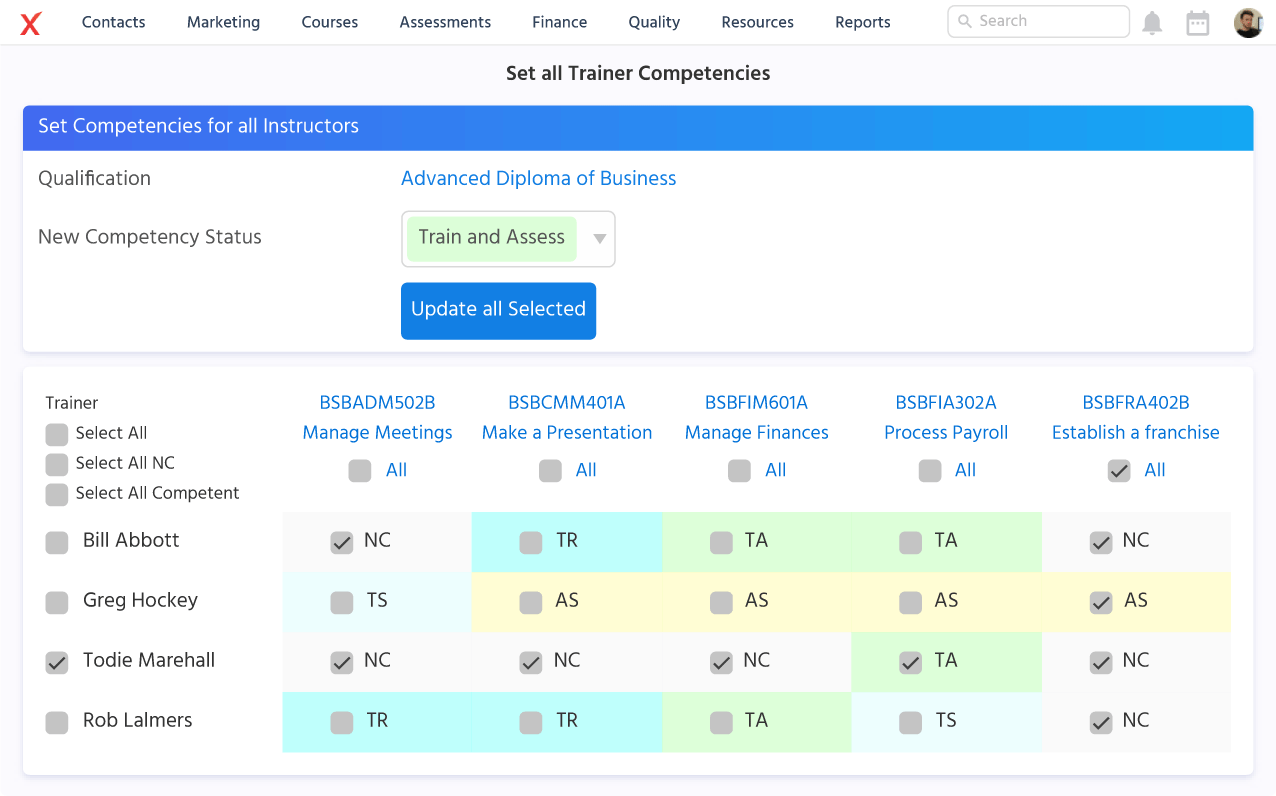Uncheck trainer Todie Marehall's row checkbox

click(56, 661)
